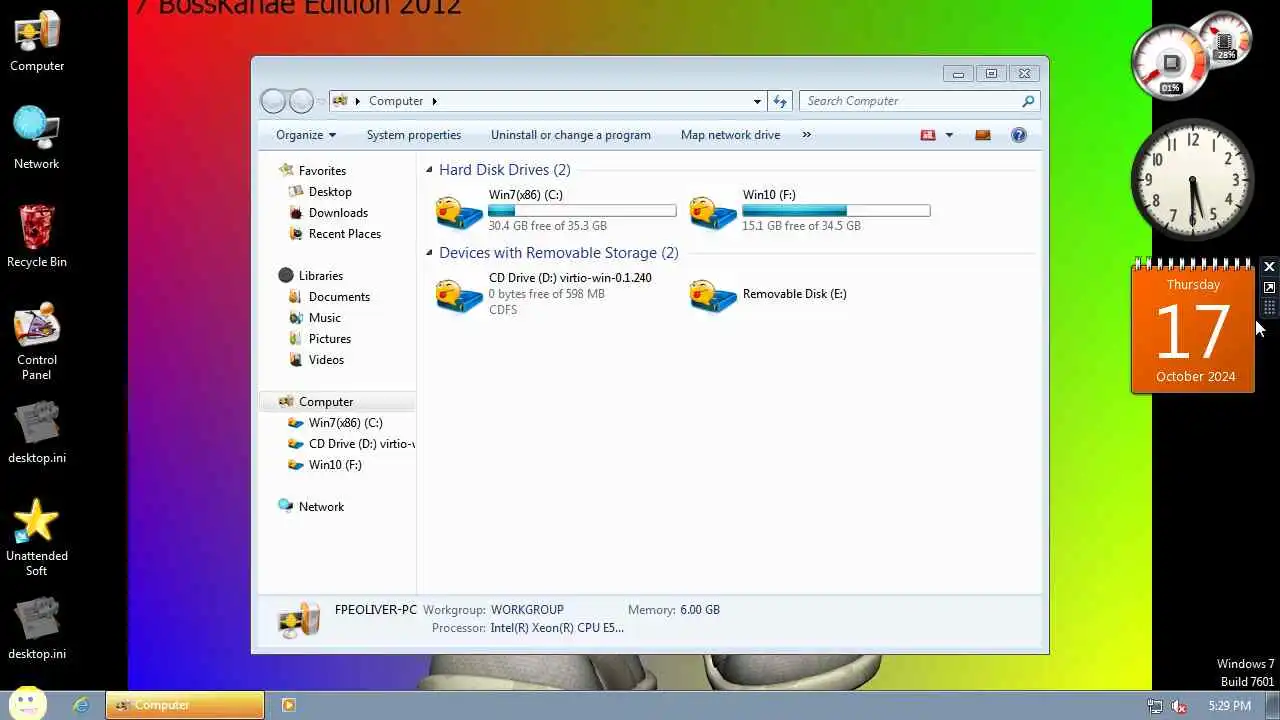The image size is (1280, 720).
Task: Select Desktop under Favorites
Action: [x=330, y=192]
